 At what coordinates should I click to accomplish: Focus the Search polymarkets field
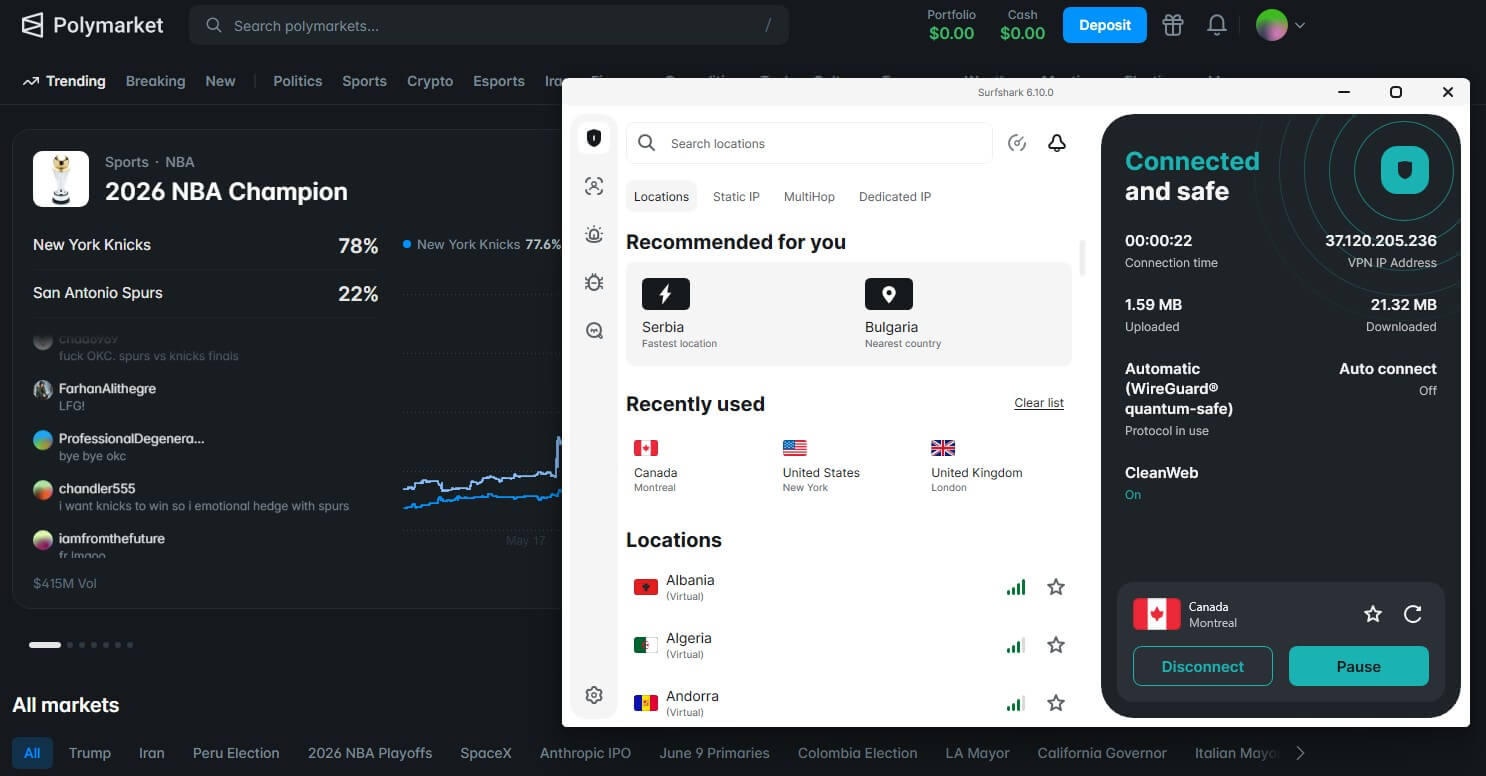pos(489,25)
